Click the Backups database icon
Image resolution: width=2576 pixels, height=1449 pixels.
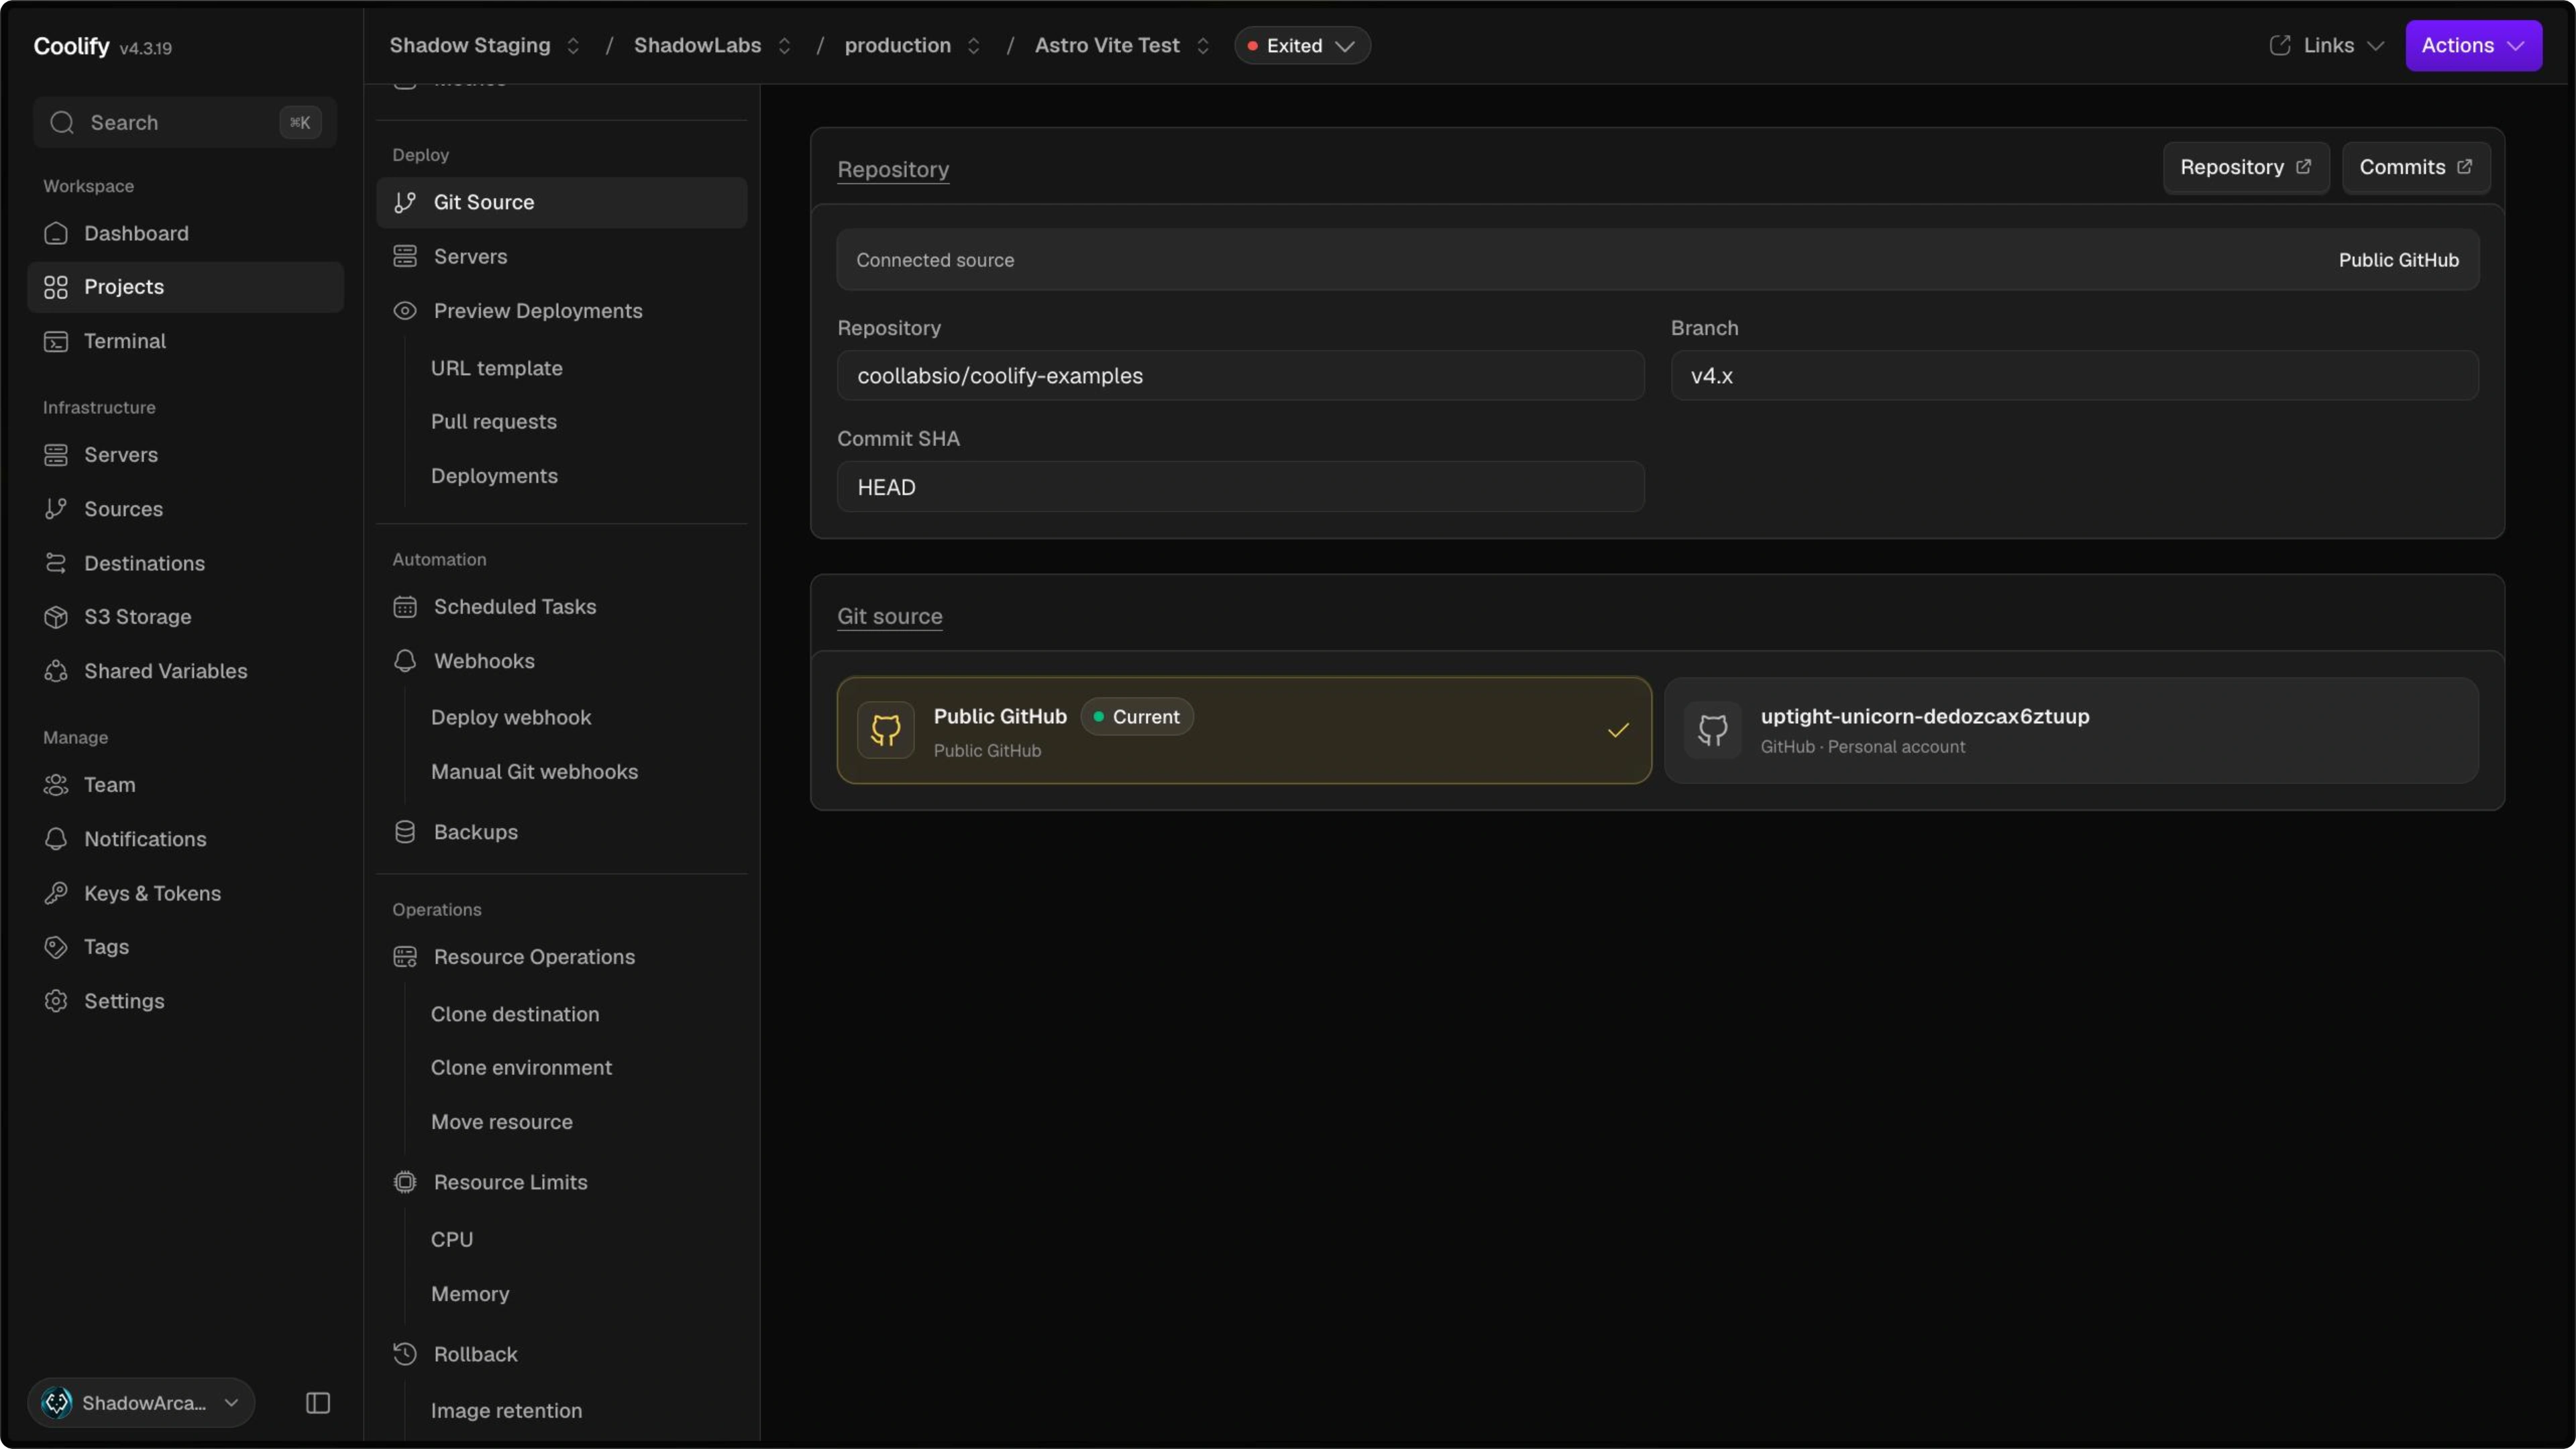point(405,832)
